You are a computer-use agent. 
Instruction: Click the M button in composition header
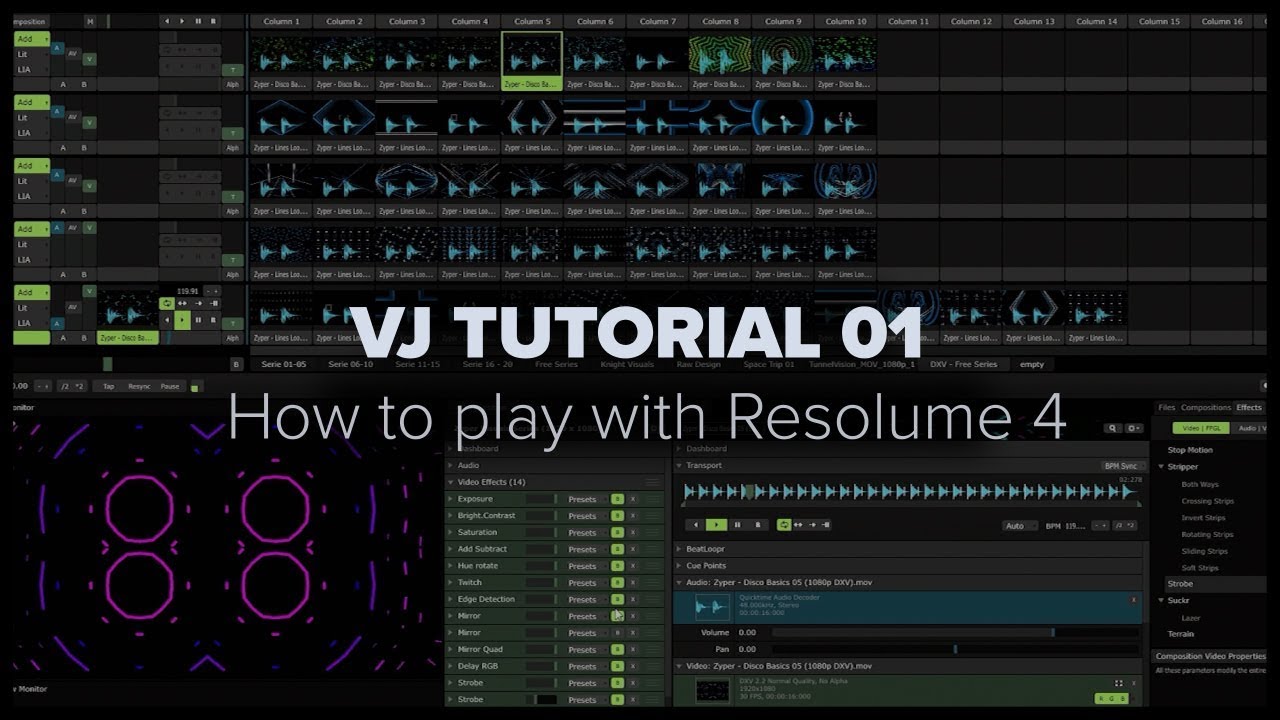point(90,21)
